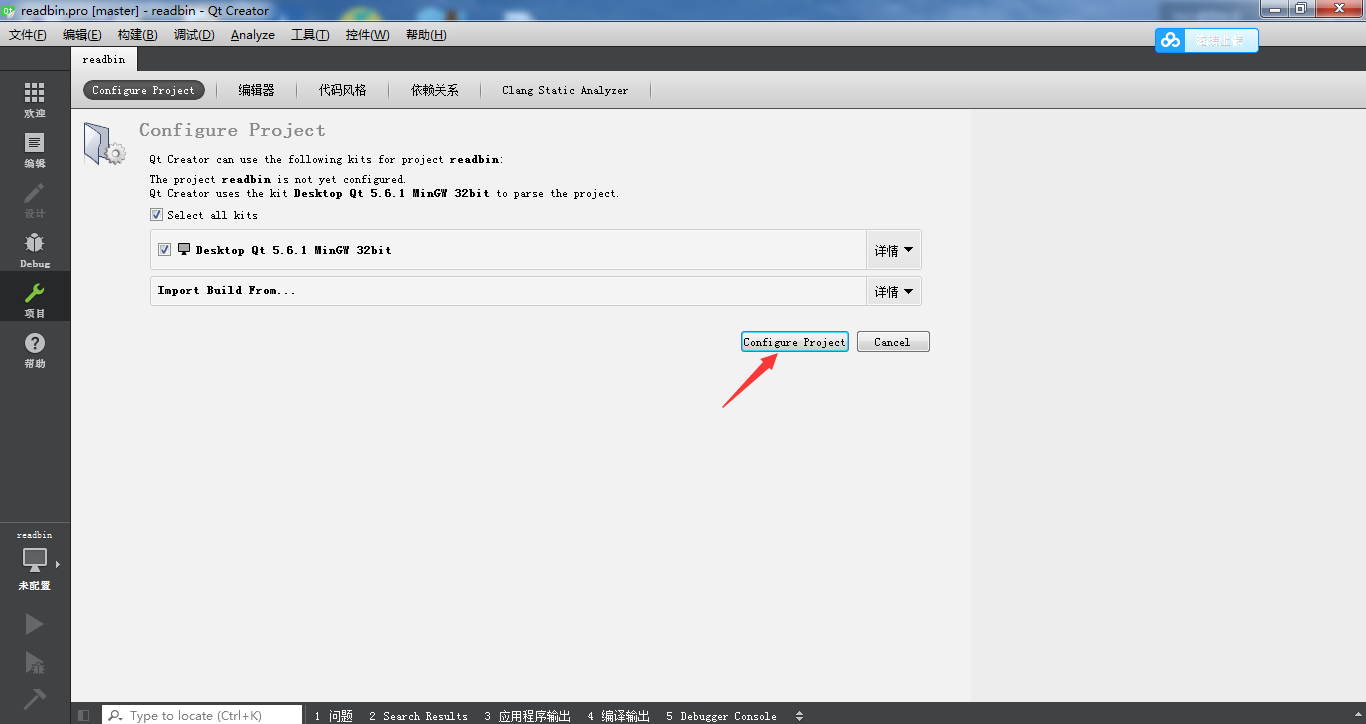Open the 5 Debugger Console pane
Viewport: 1366px width, 724px height.
[721, 715]
